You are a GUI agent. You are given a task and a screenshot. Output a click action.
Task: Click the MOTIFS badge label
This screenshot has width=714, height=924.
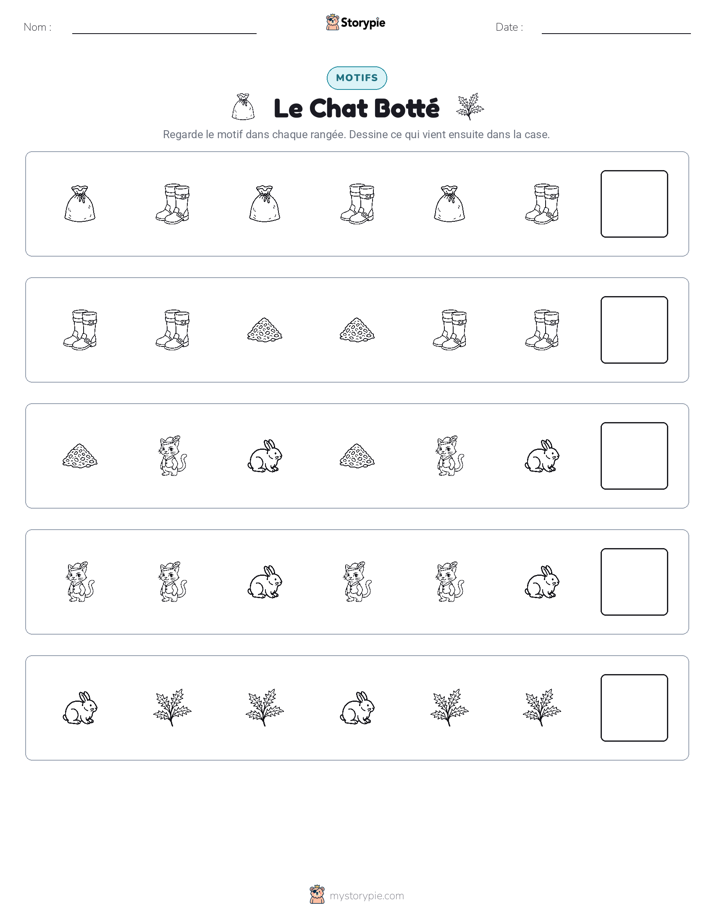point(357,78)
